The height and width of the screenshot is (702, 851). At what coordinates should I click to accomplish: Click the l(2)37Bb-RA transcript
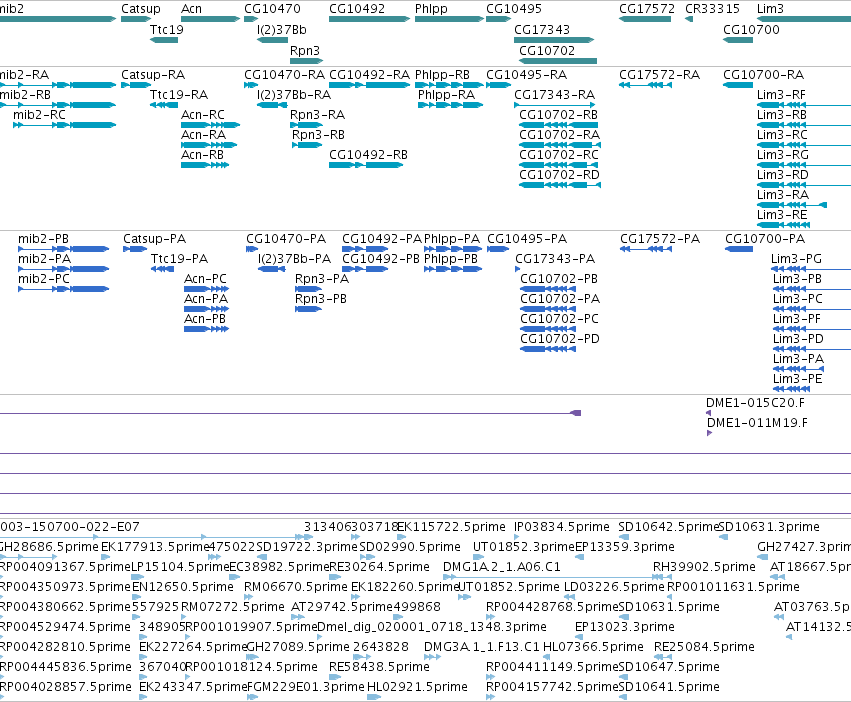pos(272,105)
